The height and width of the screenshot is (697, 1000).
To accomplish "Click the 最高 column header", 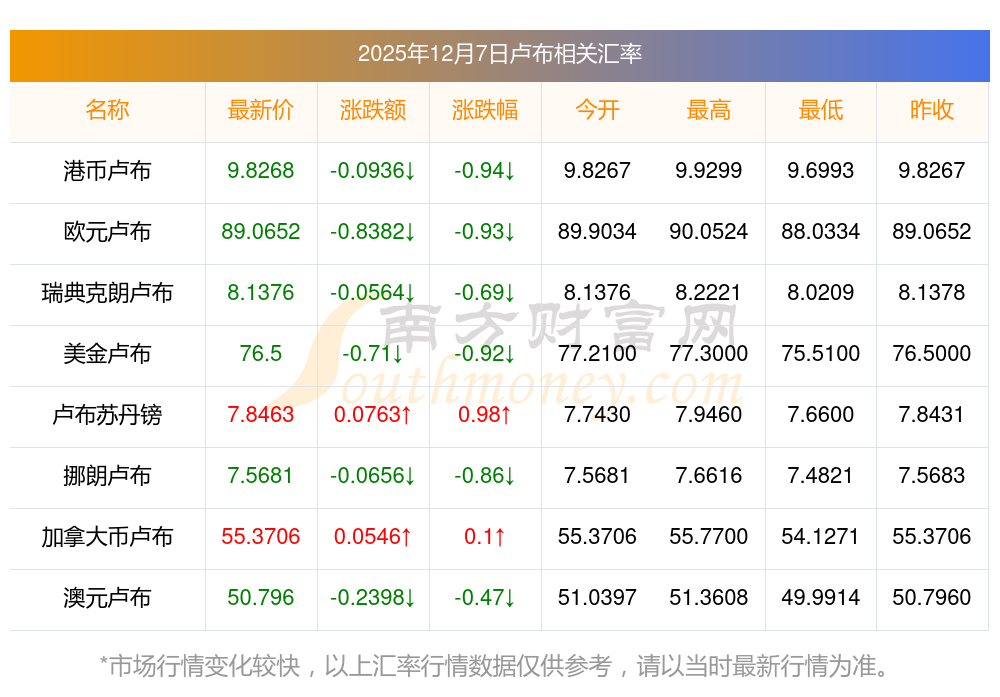I will (709, 110).
